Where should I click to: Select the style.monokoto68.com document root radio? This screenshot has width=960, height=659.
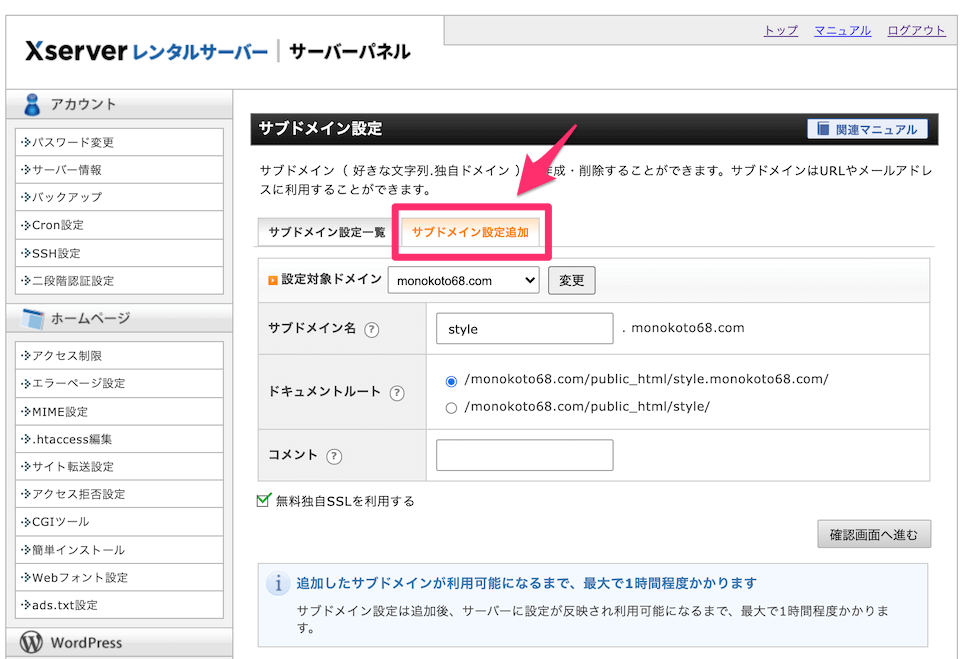pyautogui.click(x=451, y=381)
